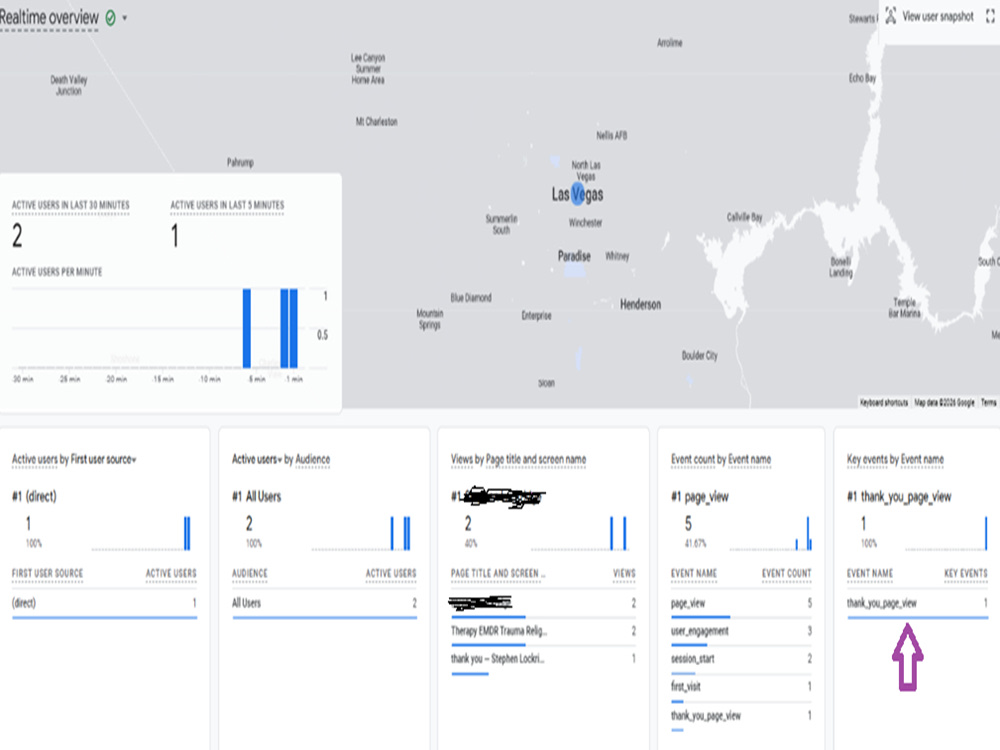Click the View user snapshot button
Viewport: 1000px width, 750px height.
coord(930,17)
